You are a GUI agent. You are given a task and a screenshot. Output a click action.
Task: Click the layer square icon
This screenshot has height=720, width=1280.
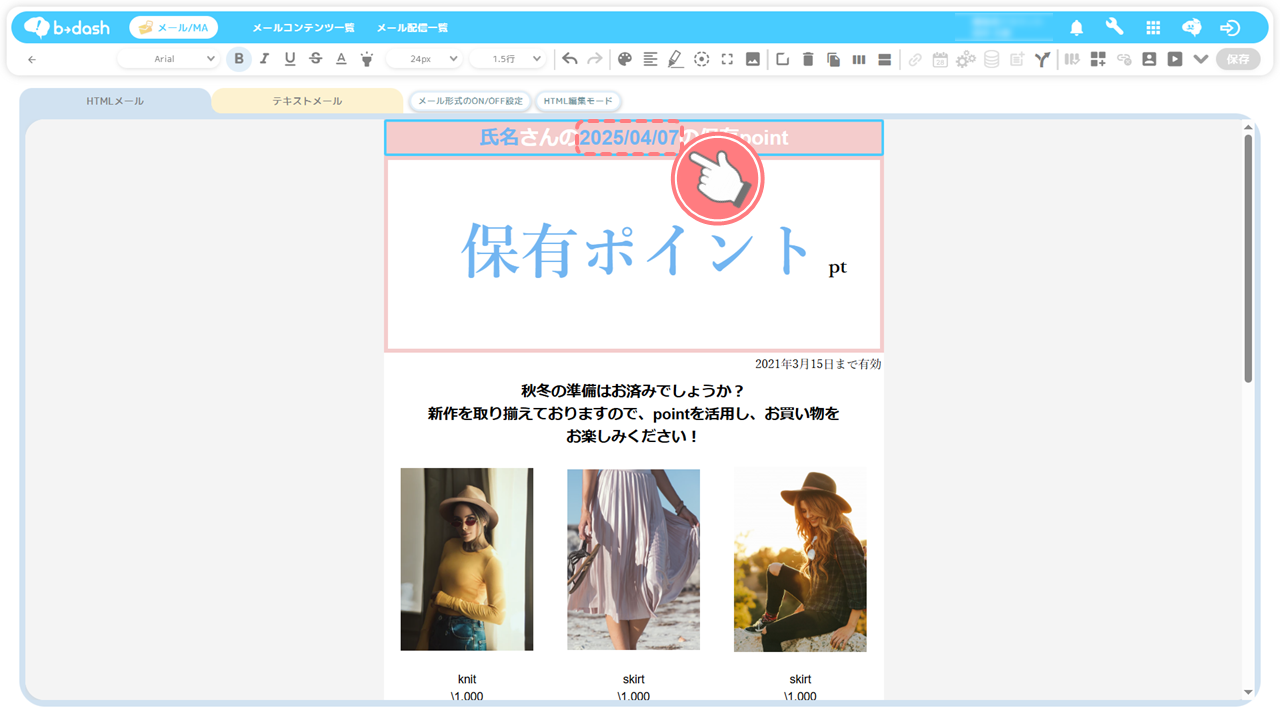[x=782, y=59]
